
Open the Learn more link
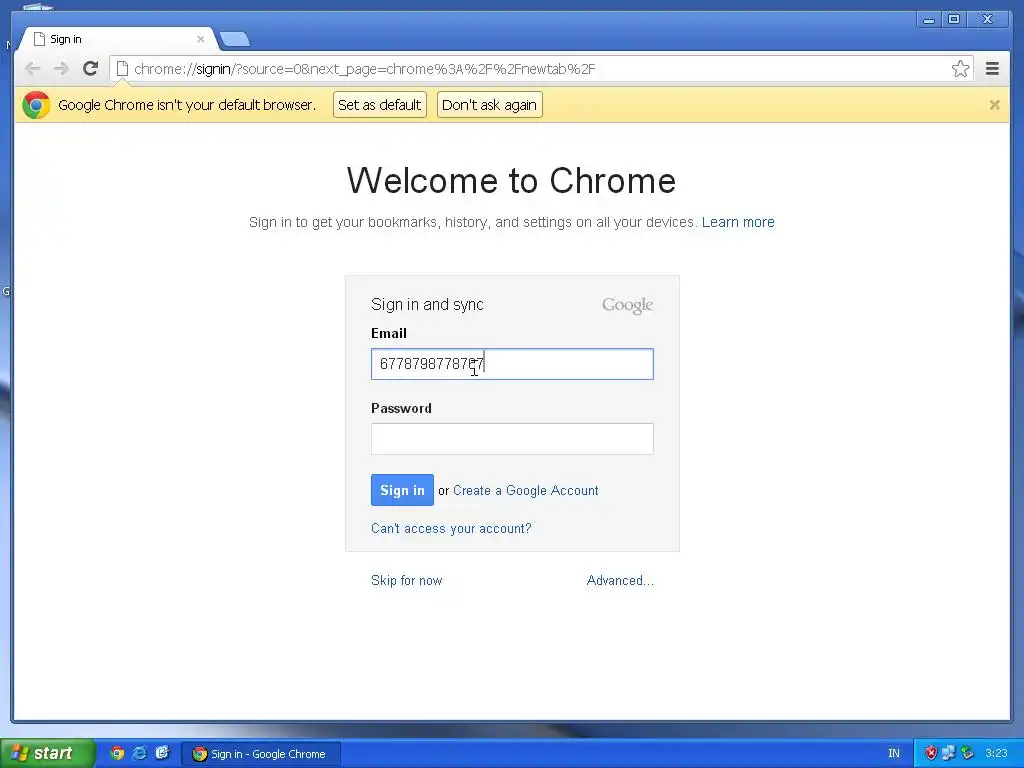point(738,222)
